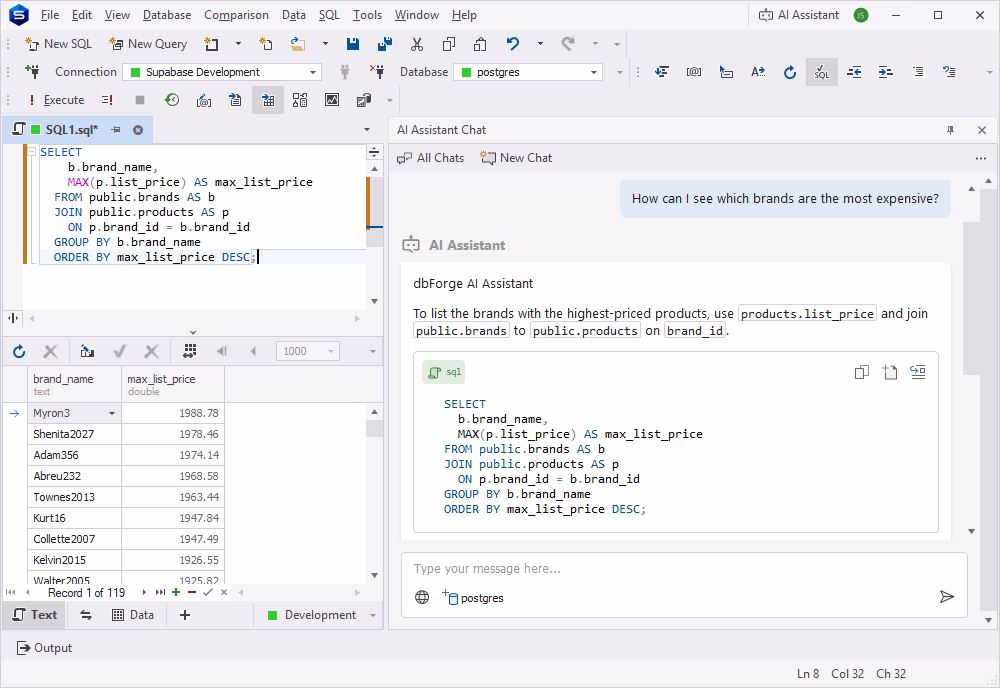The width and height of the screenshot is (1000, 688).
Task: Add a new view with the plus tab
Action: pos(185,615)
